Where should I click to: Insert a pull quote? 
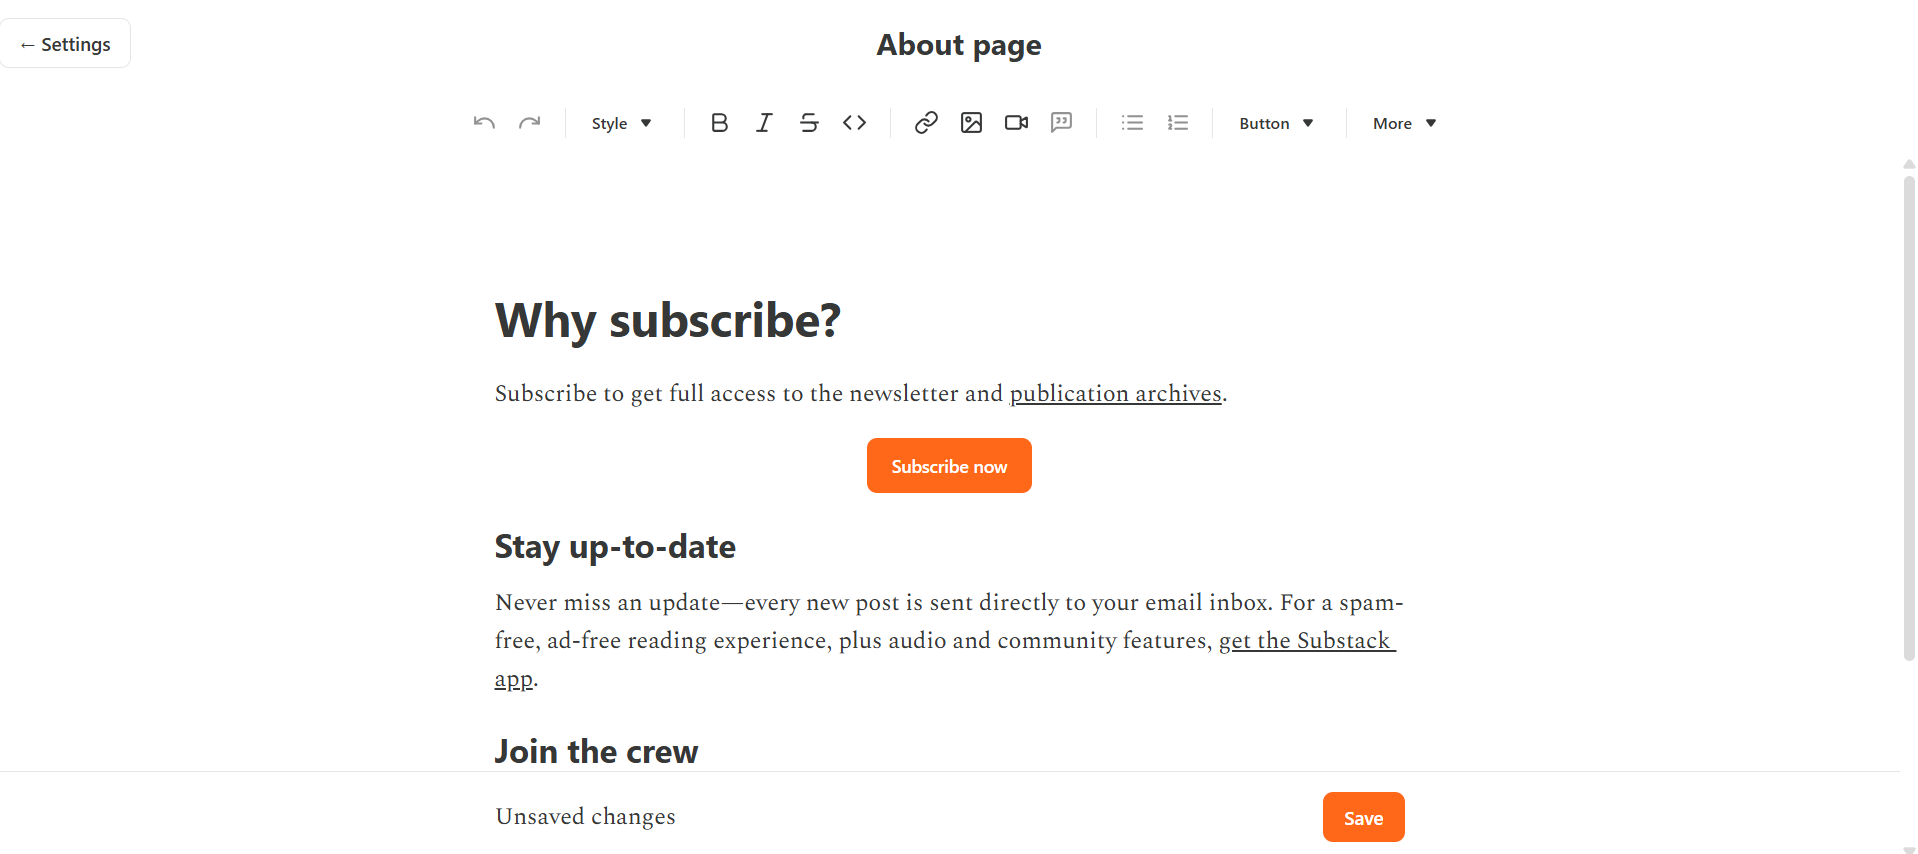(1061, 122)
